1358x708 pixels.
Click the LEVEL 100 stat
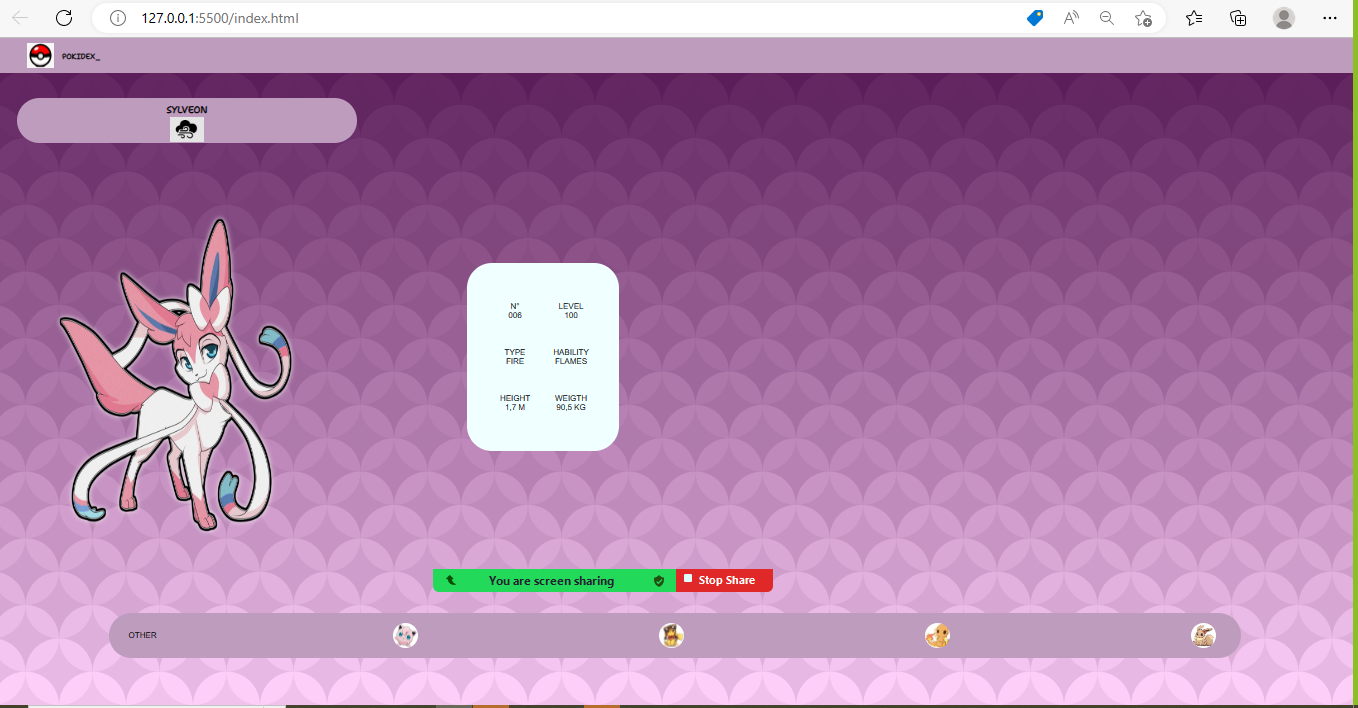pos(571,311)
